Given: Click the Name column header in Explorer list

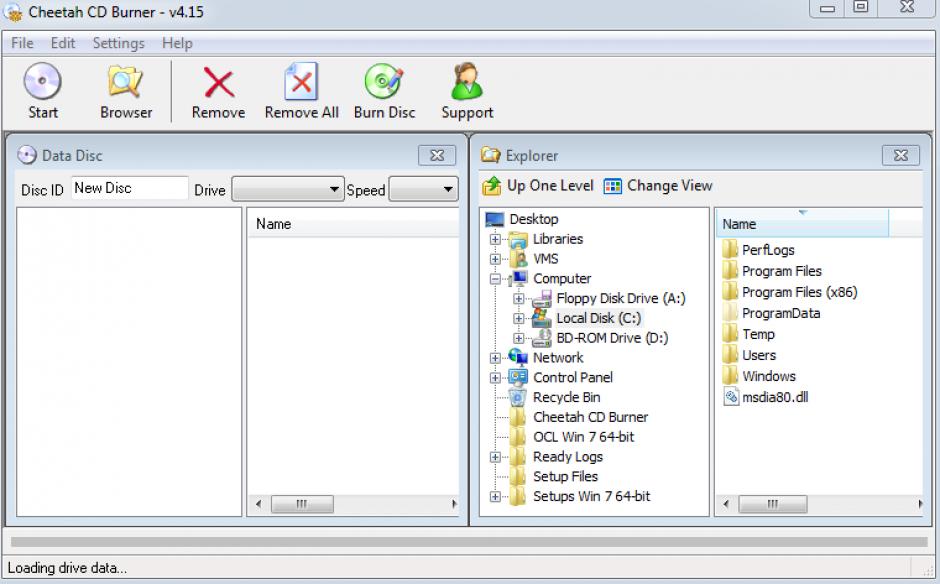Looking at the screenshot, I should coord(802,224).
